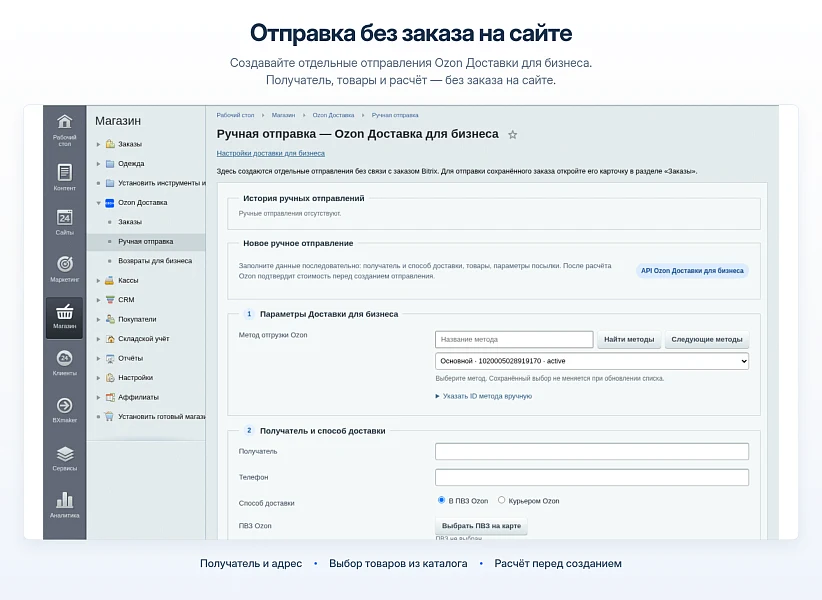Expand the Кассы tree arrow

pyautogui.click(x=99, y=280)
